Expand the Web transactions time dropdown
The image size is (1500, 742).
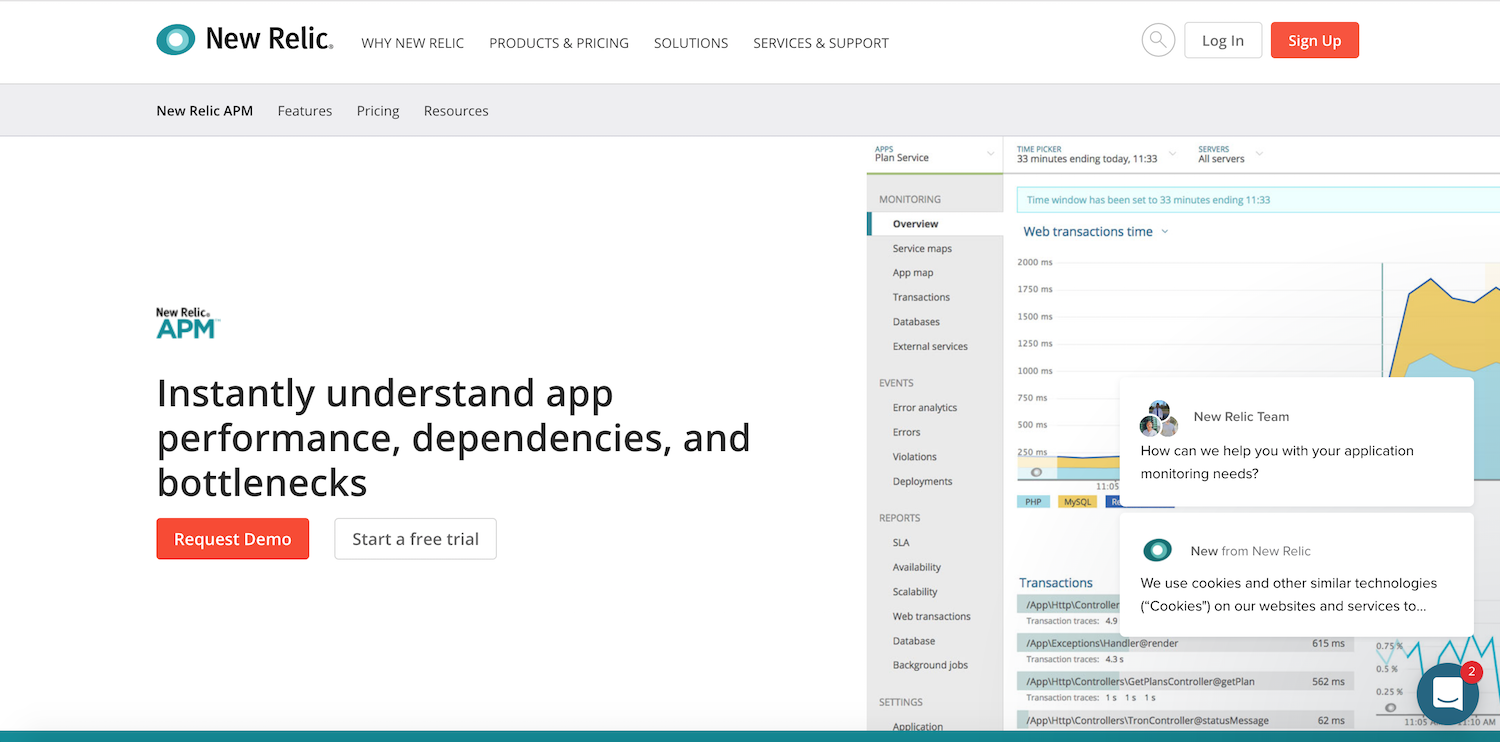click(x=1096, y=232)
